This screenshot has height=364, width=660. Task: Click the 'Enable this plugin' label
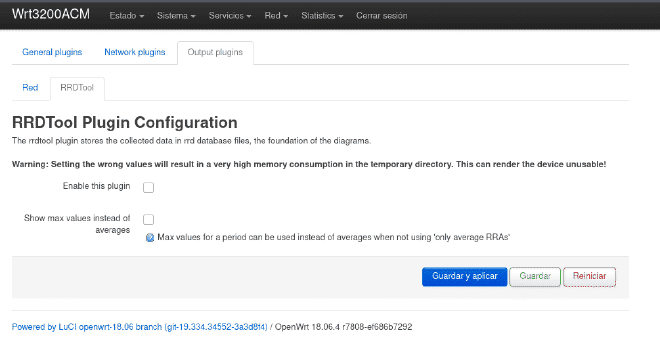click(x=96, y=186)
